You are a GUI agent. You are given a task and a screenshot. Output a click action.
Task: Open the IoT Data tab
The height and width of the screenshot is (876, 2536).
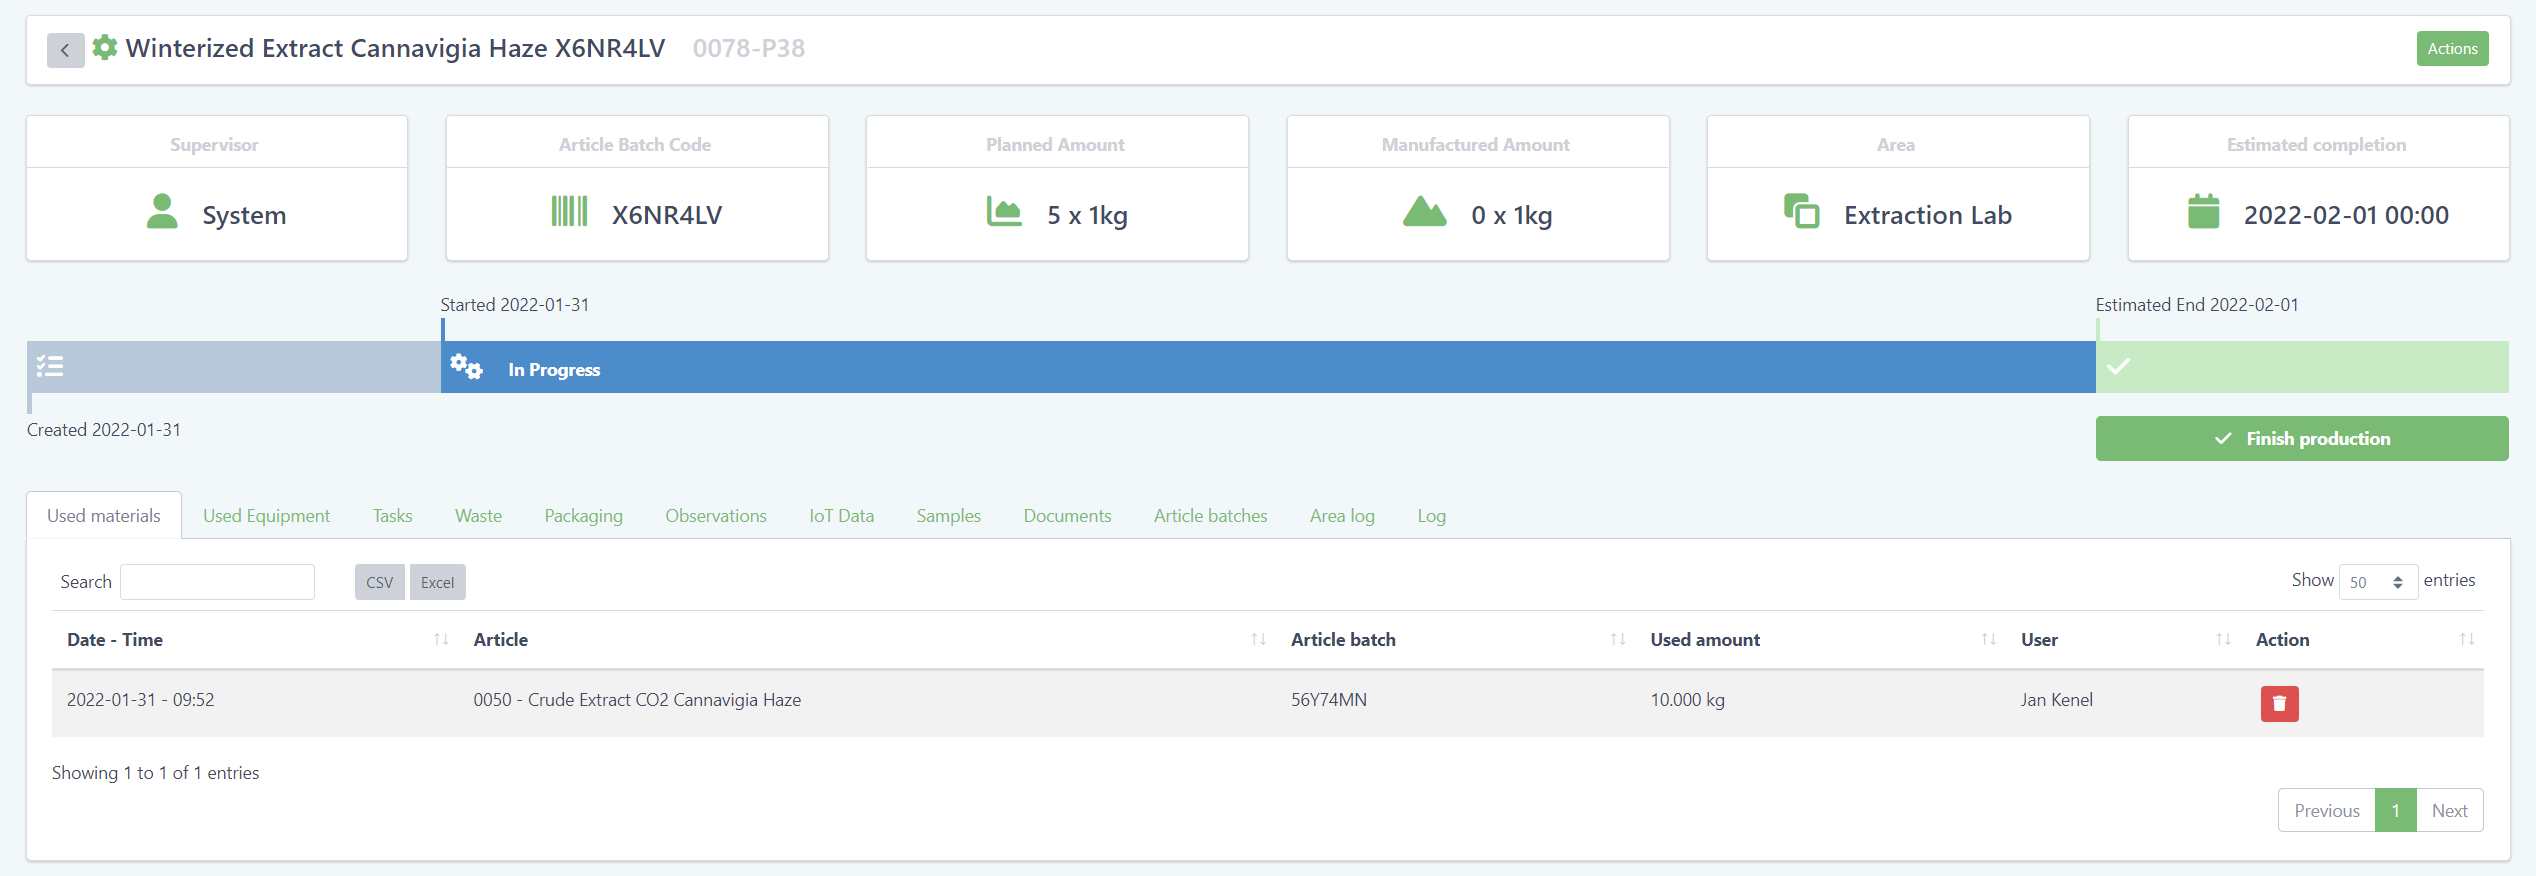[841, 516]
